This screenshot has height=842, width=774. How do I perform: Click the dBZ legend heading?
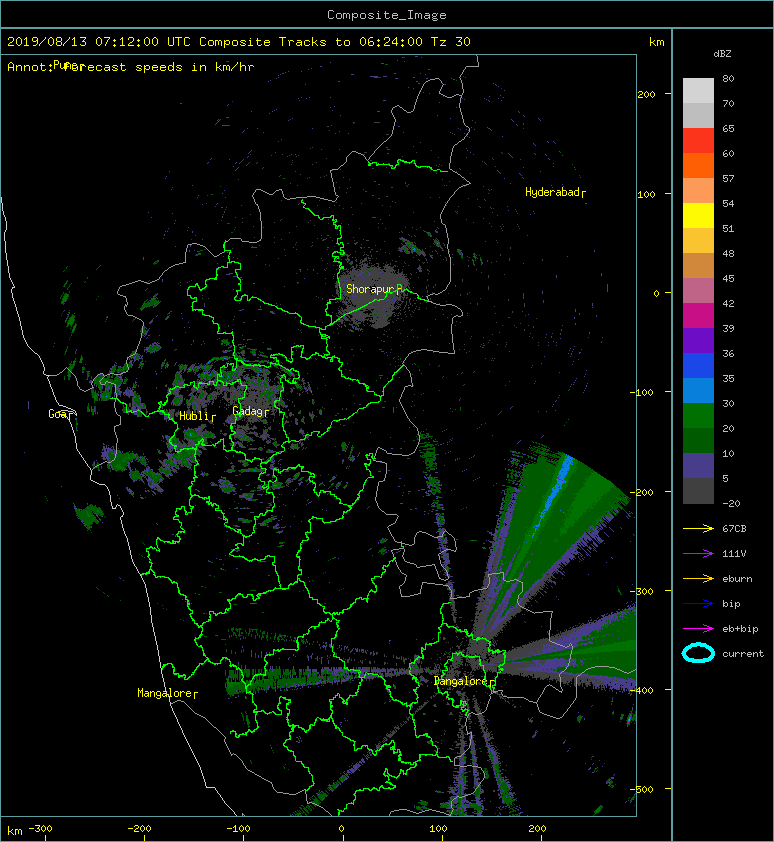[x=722, y=54]
